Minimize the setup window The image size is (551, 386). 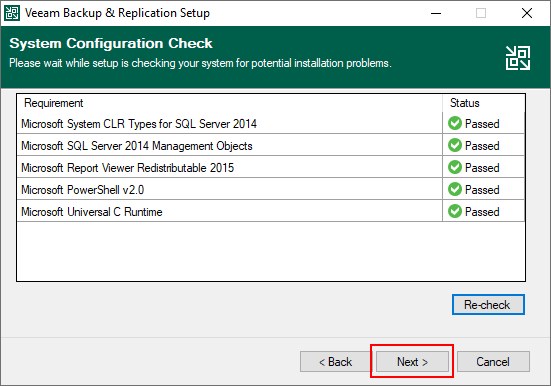[x=436, y=13]
